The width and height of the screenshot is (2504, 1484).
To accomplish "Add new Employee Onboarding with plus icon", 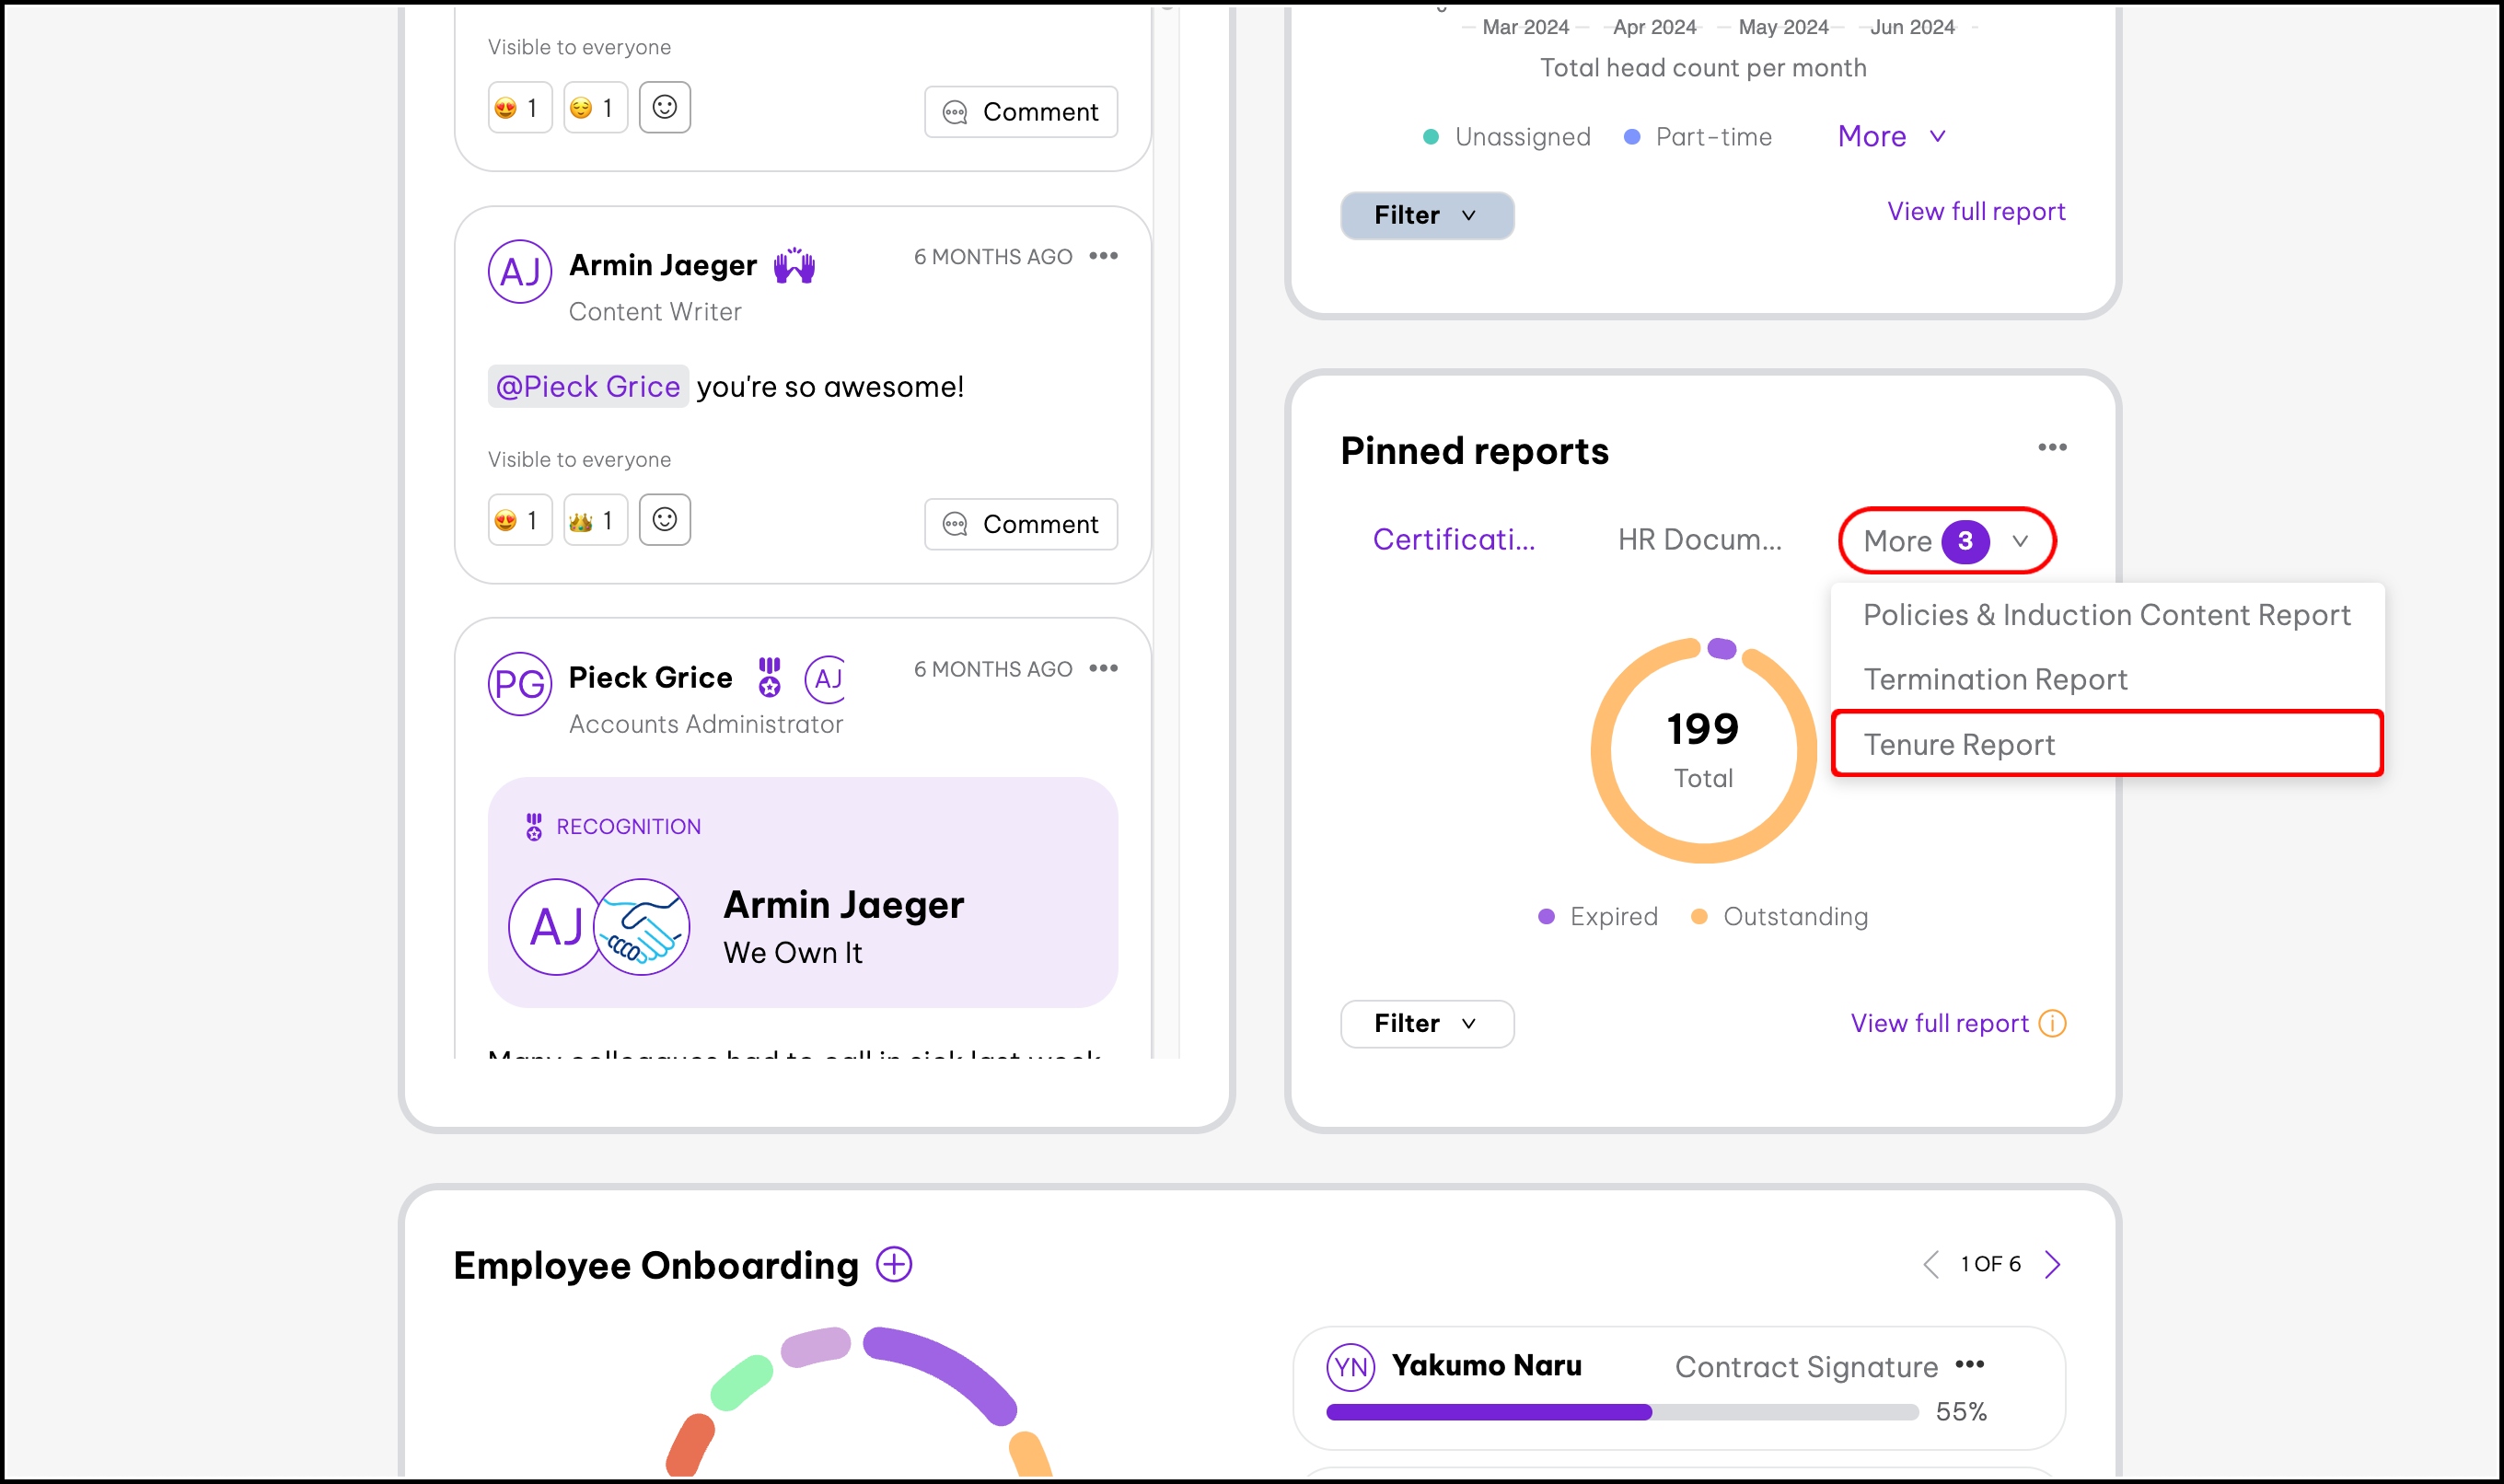I will click(893, 1264).
